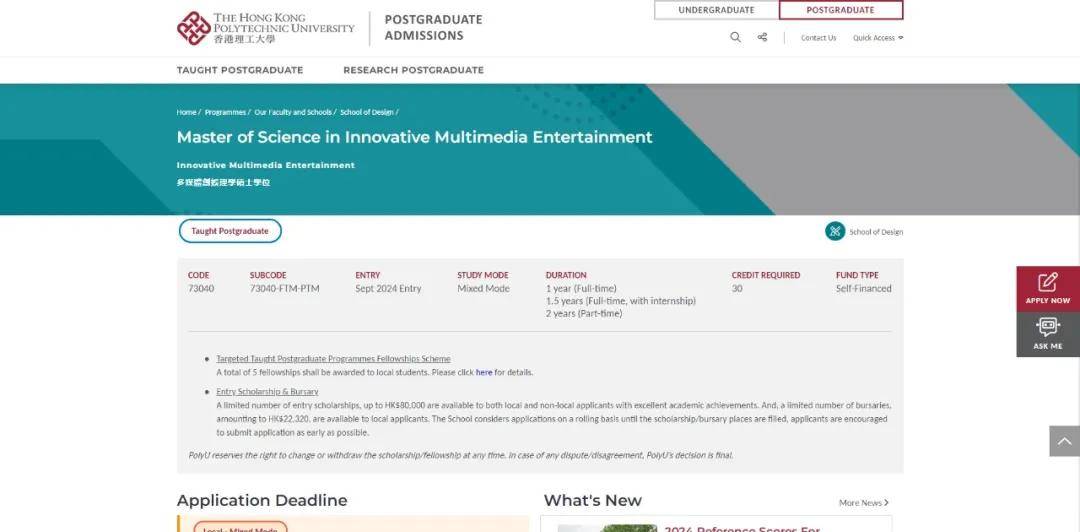Click the 'here' link for fellowship details
Screen dimensions: 1080x532
tap(484, 373)
